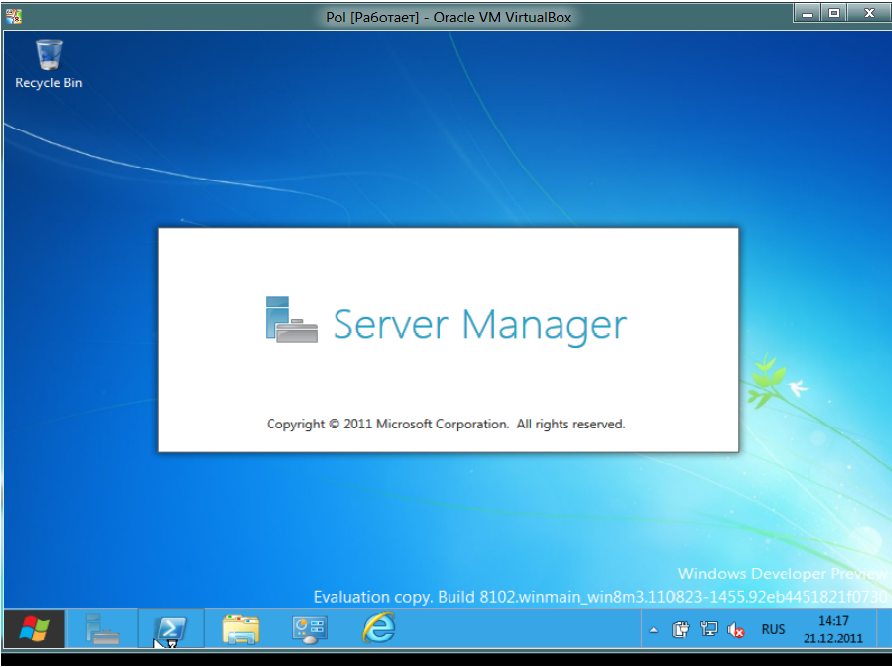Image resolution: width=892 pixels, height=667 pixels.
Task: Open the clock showing 14:17
Action: click(x=833, y=621)
